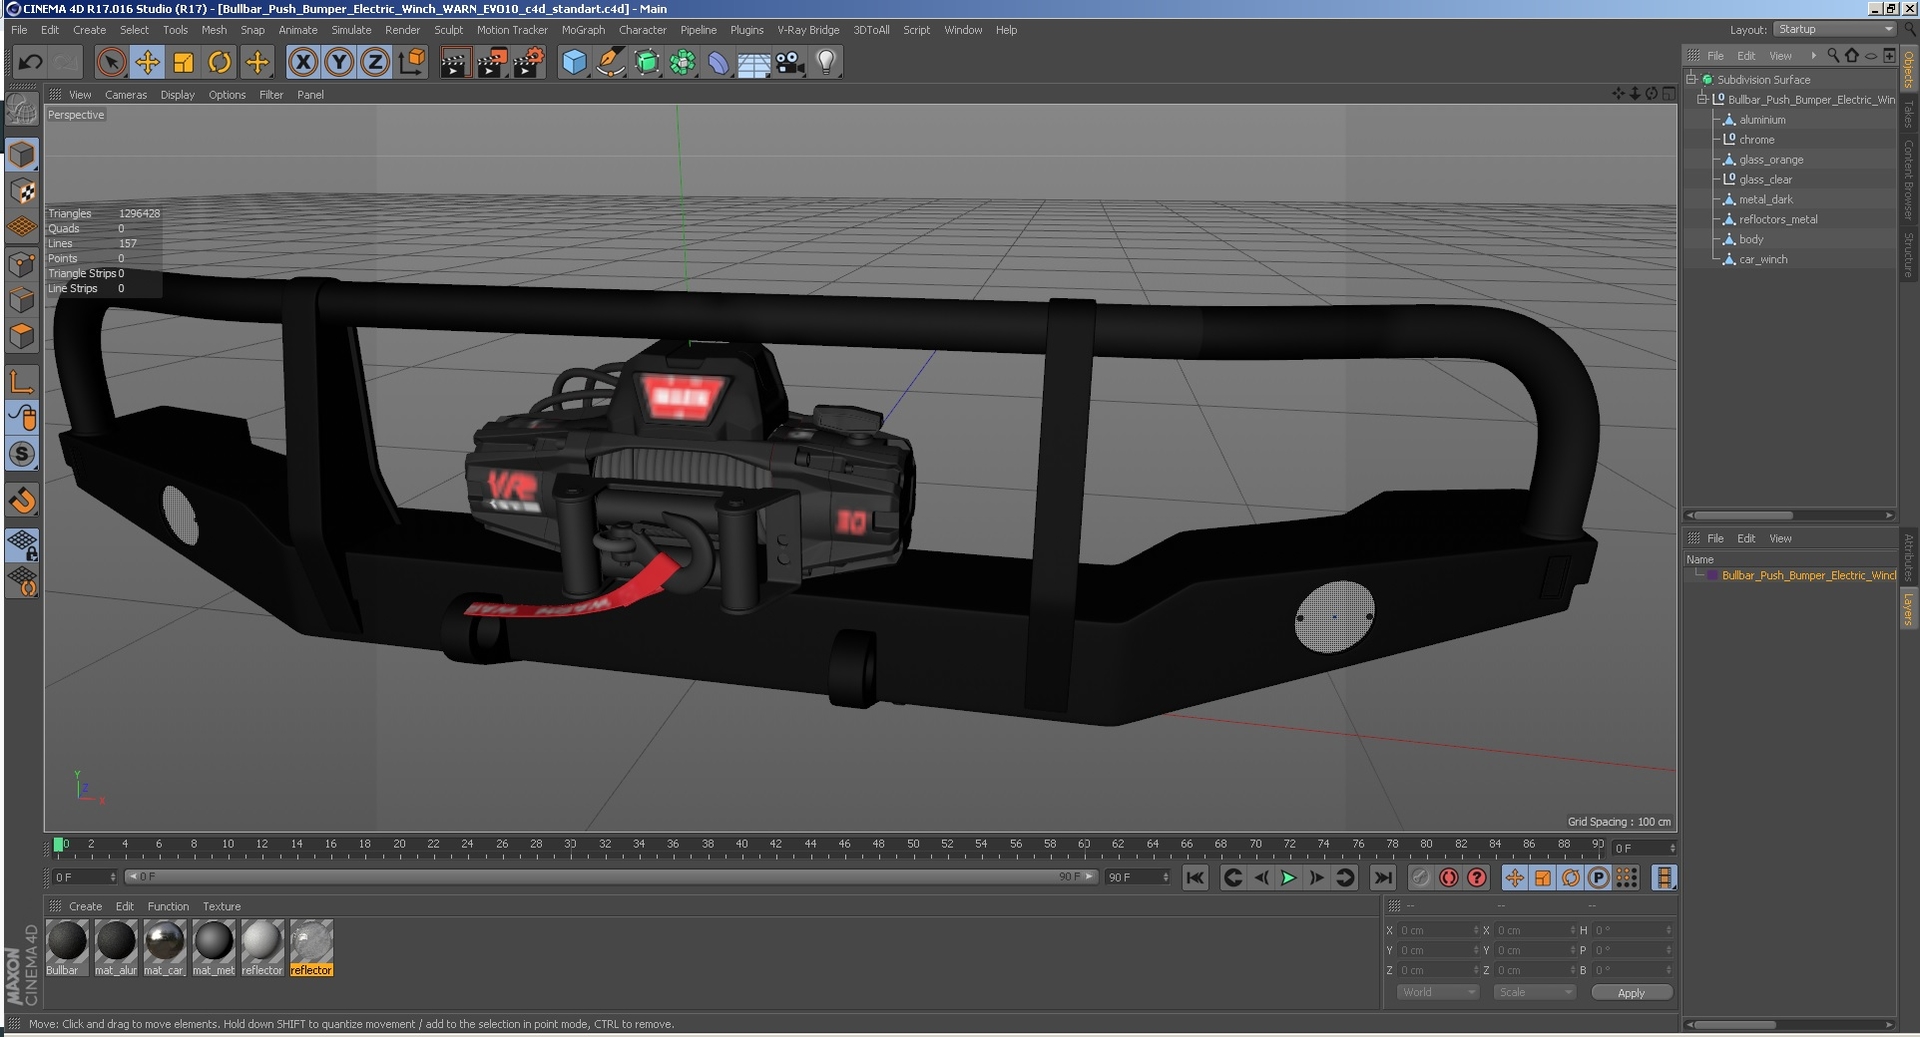Viewport: 1920px width, 1037px height.
Task: Select the Live Selection tool
Action: coord(110,62)
